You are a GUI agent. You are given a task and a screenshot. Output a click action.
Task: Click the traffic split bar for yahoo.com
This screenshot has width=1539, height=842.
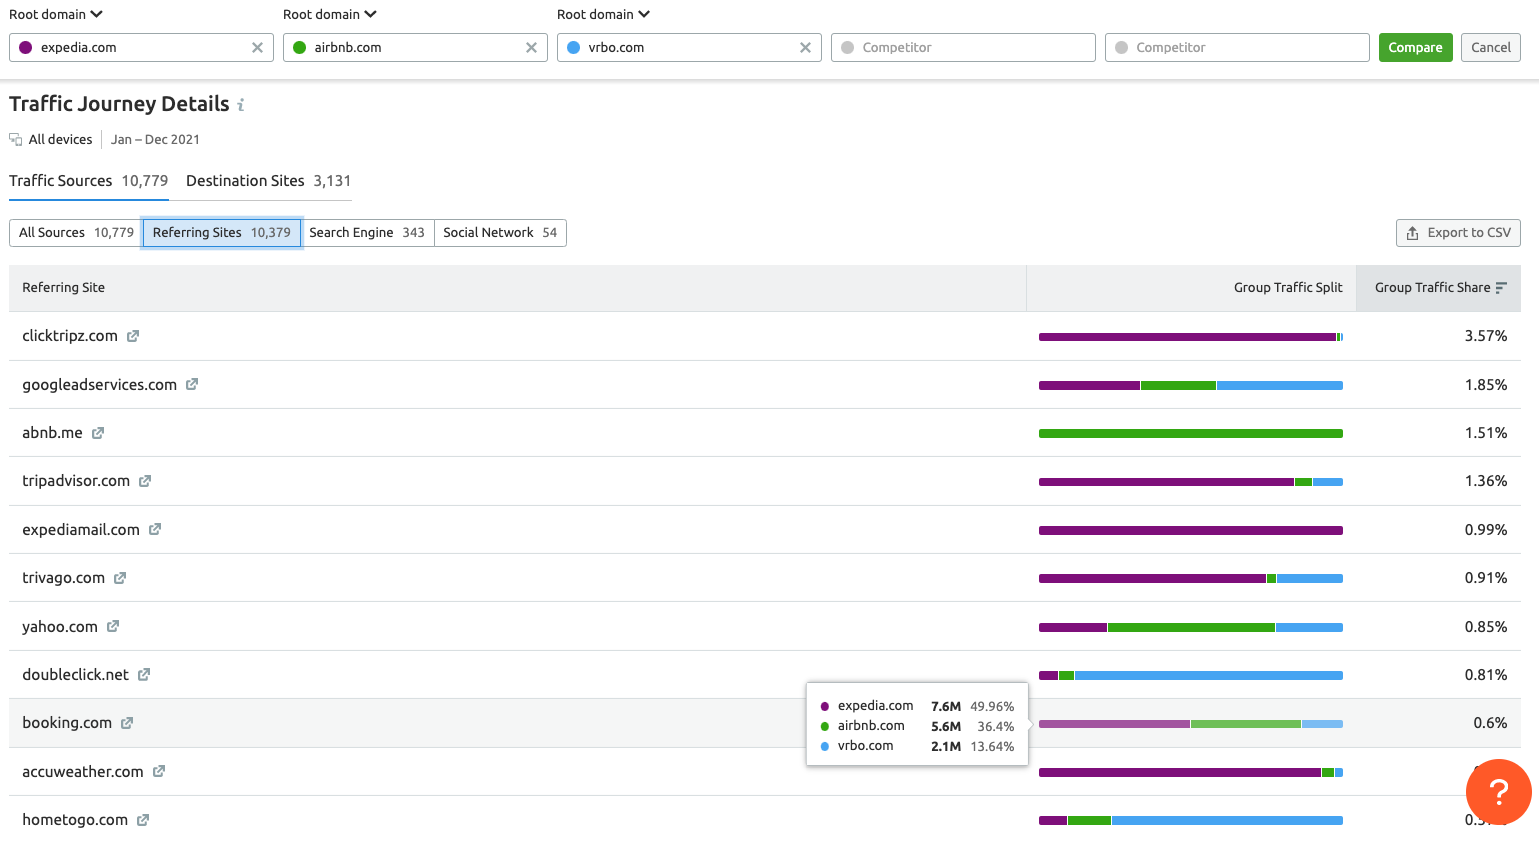1191,627
